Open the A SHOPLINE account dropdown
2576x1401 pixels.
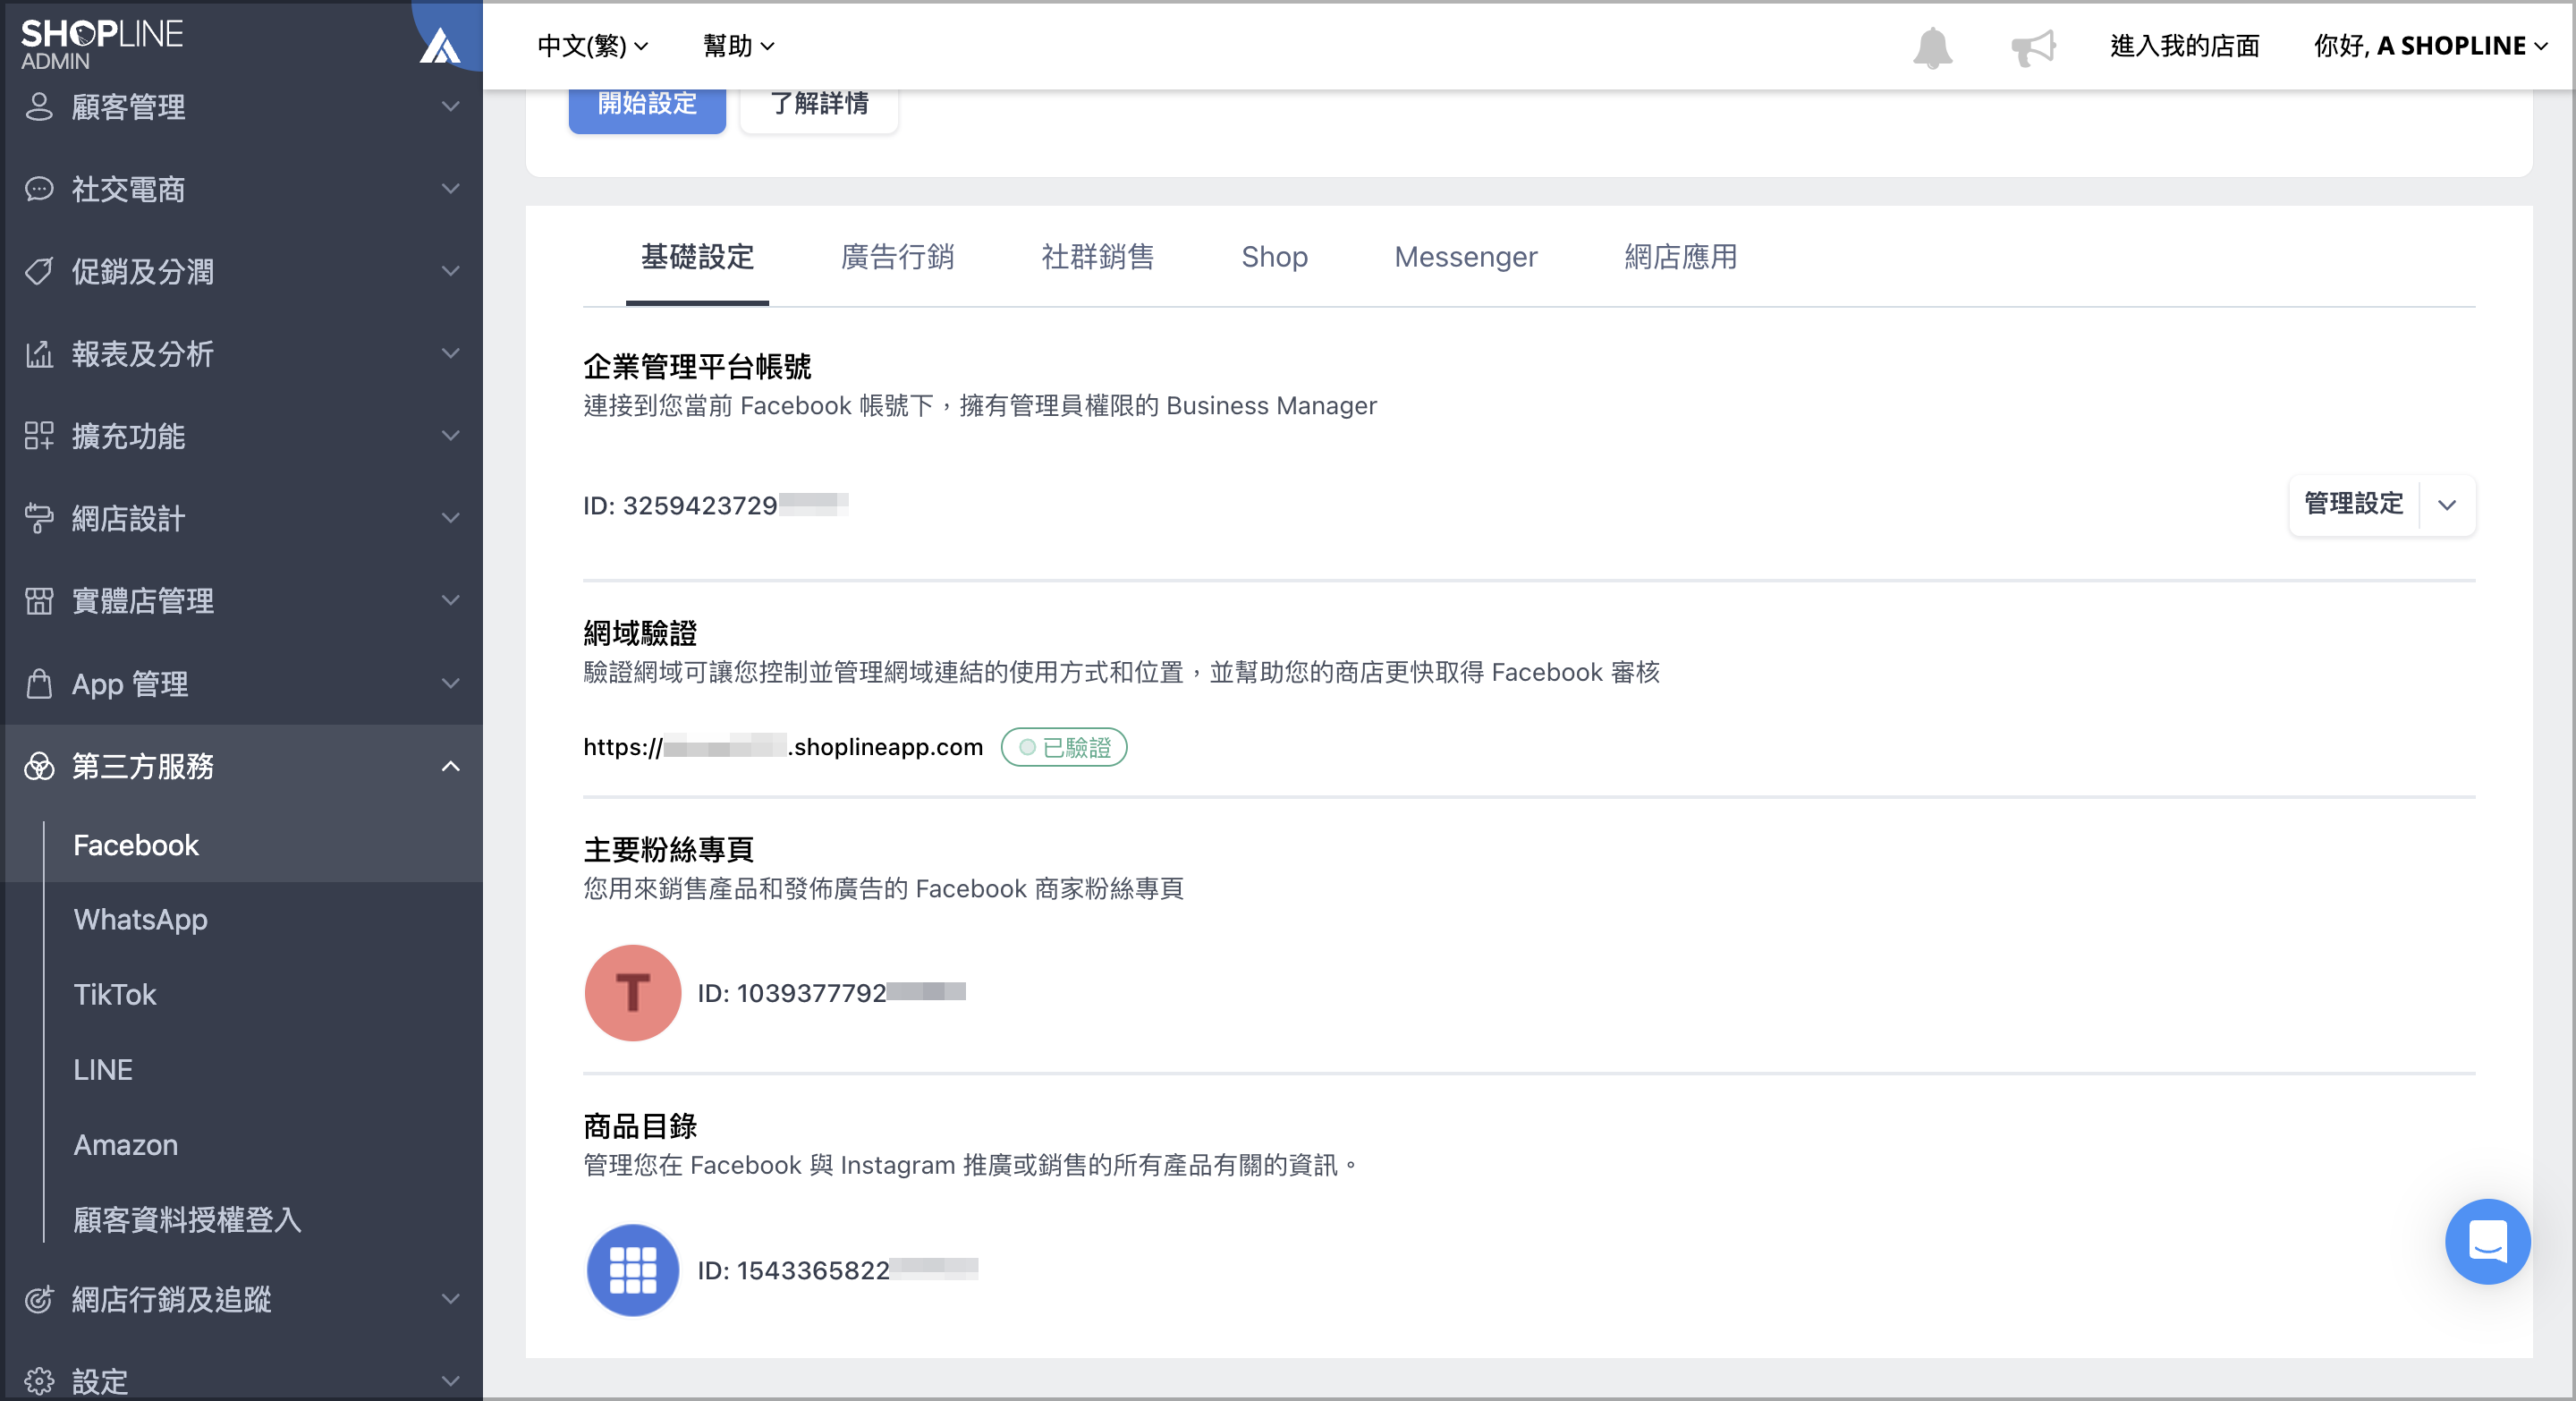click(2430, 46)
